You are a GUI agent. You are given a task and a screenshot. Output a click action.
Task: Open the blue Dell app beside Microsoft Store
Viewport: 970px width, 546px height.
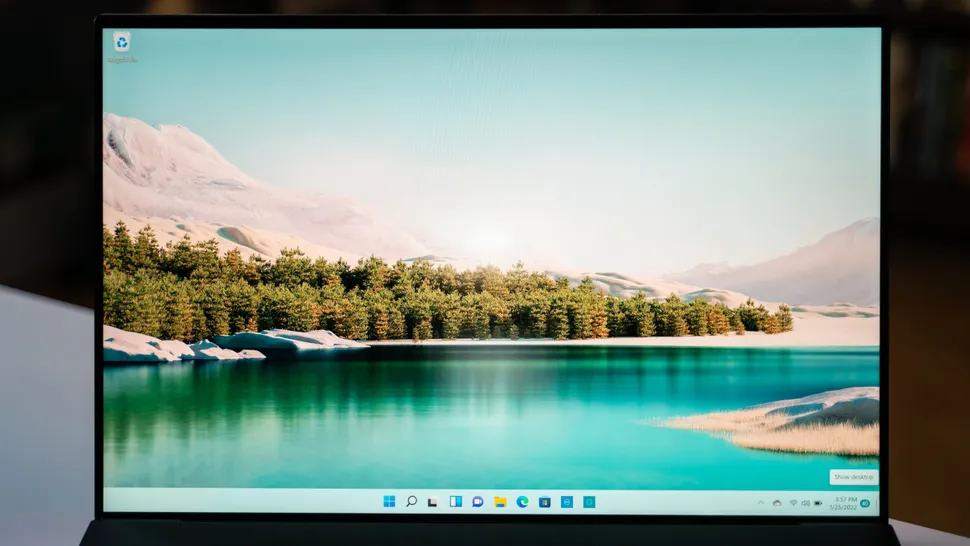coord(567,501)
